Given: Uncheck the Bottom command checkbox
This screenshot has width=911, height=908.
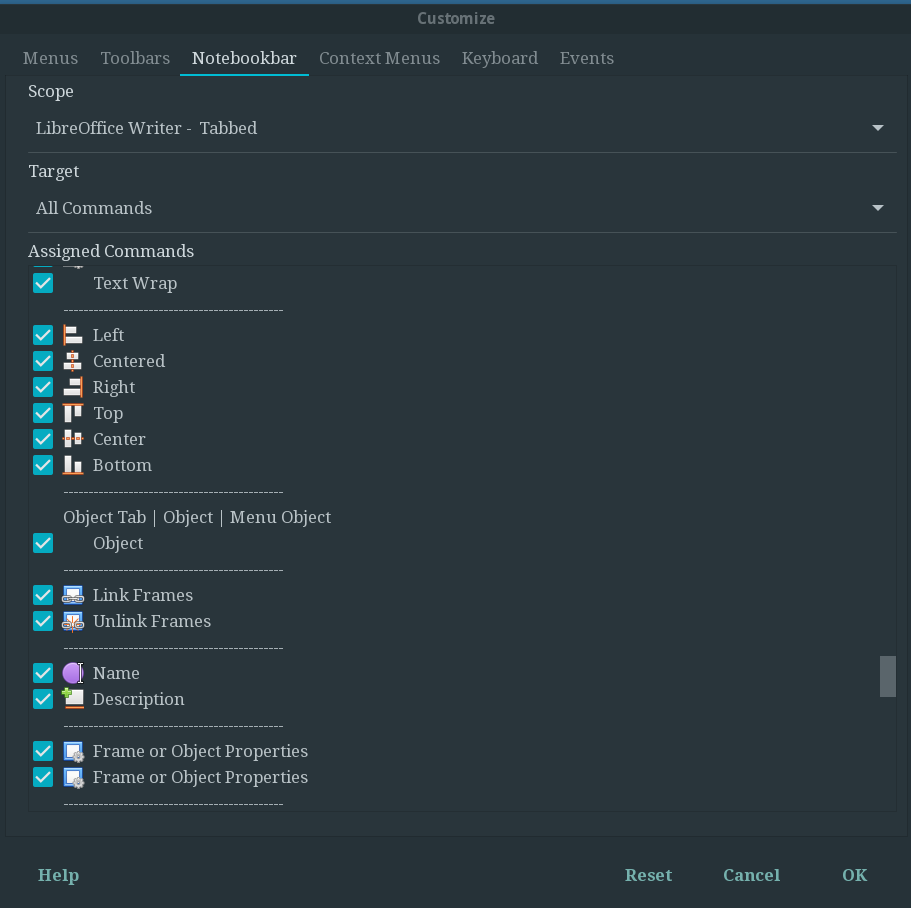Looking at the screenshot, I should (x=43, y=465).
